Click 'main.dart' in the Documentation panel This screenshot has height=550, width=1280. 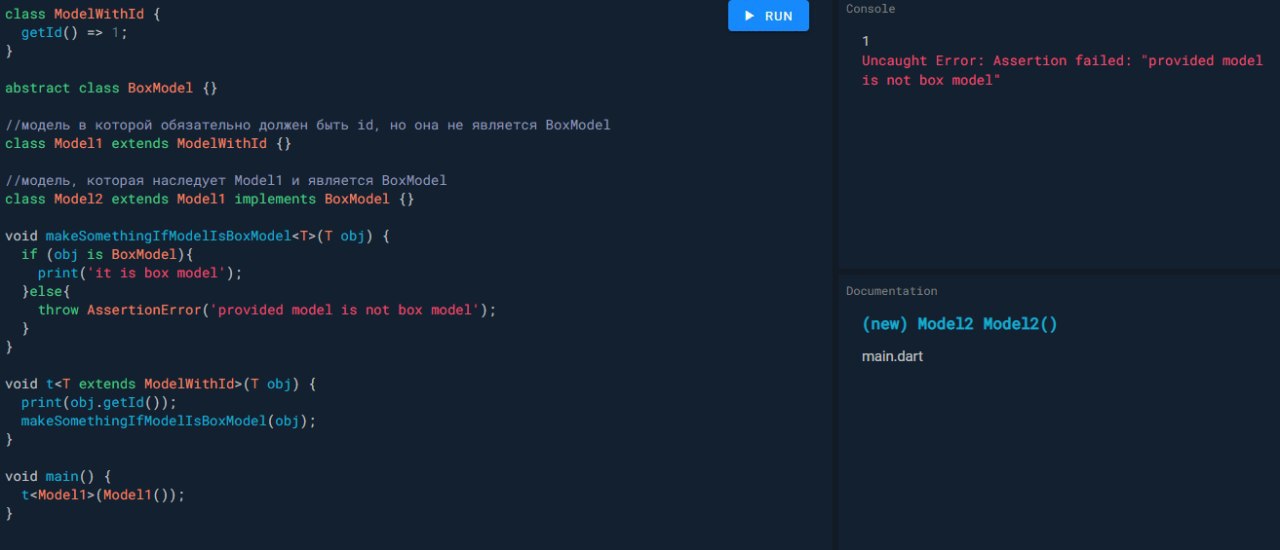click(x=892, y=356)
